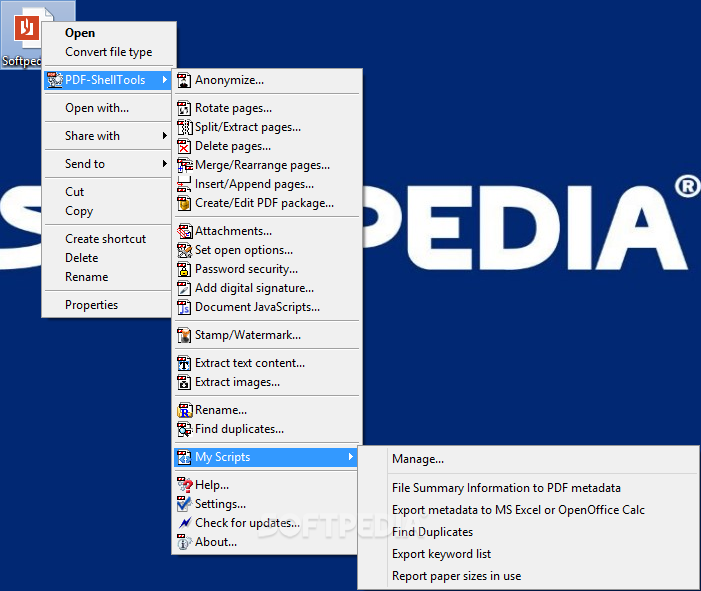Click the About... label
Viewport: 701px width, 591px height.
click(x=216, y=542)
